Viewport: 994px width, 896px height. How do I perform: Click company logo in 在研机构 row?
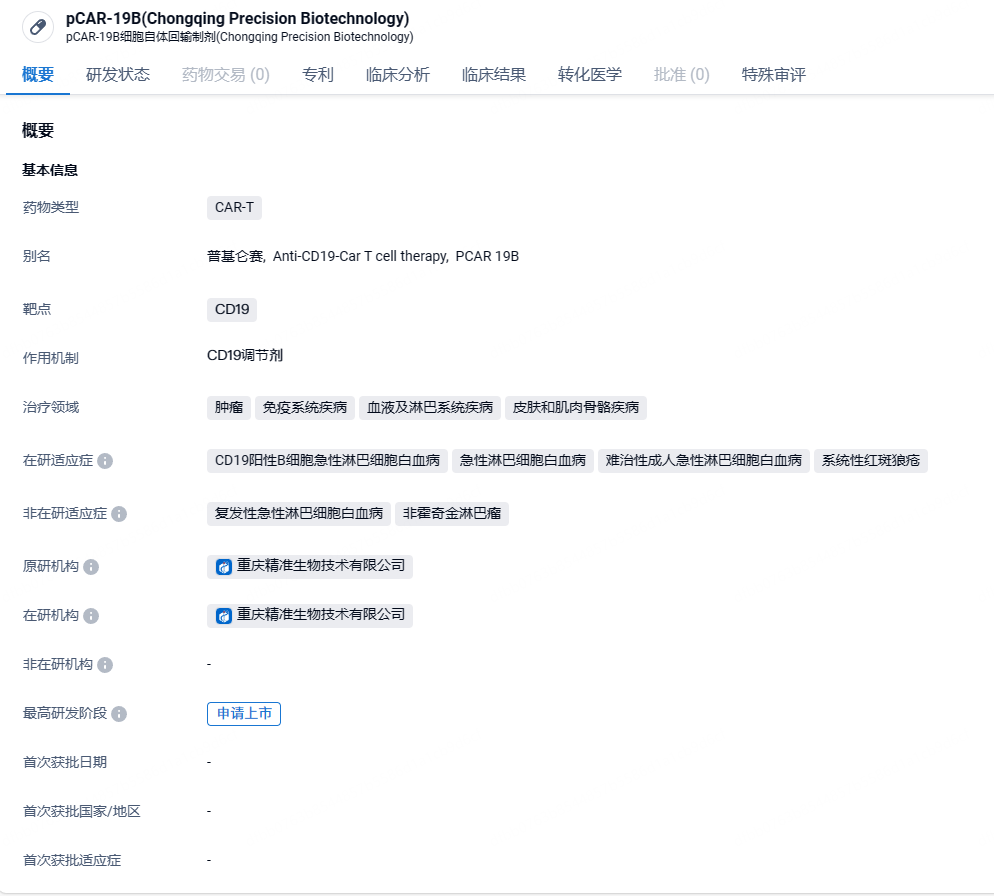coord(224,616)
